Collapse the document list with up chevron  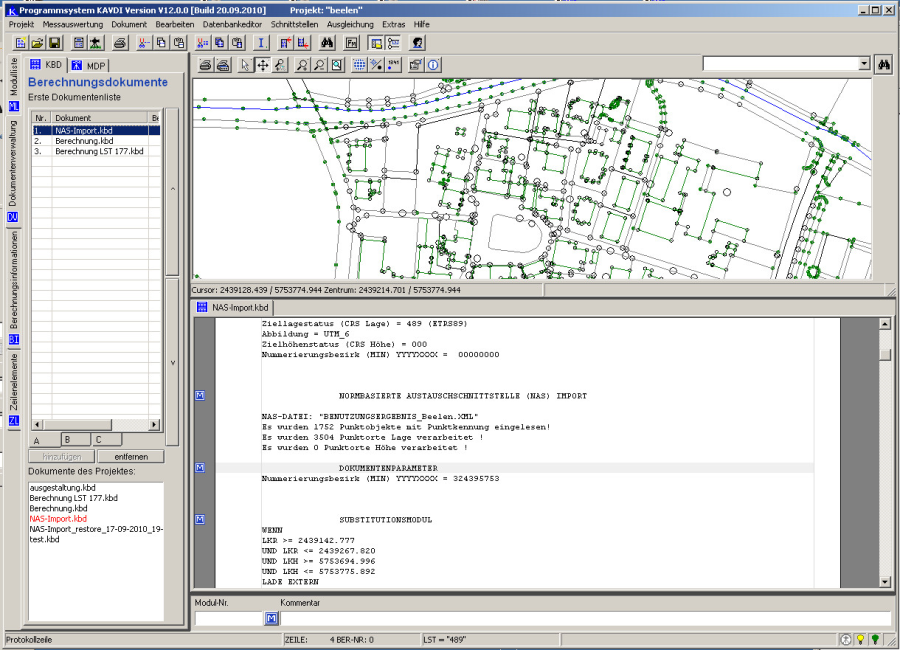172,189
